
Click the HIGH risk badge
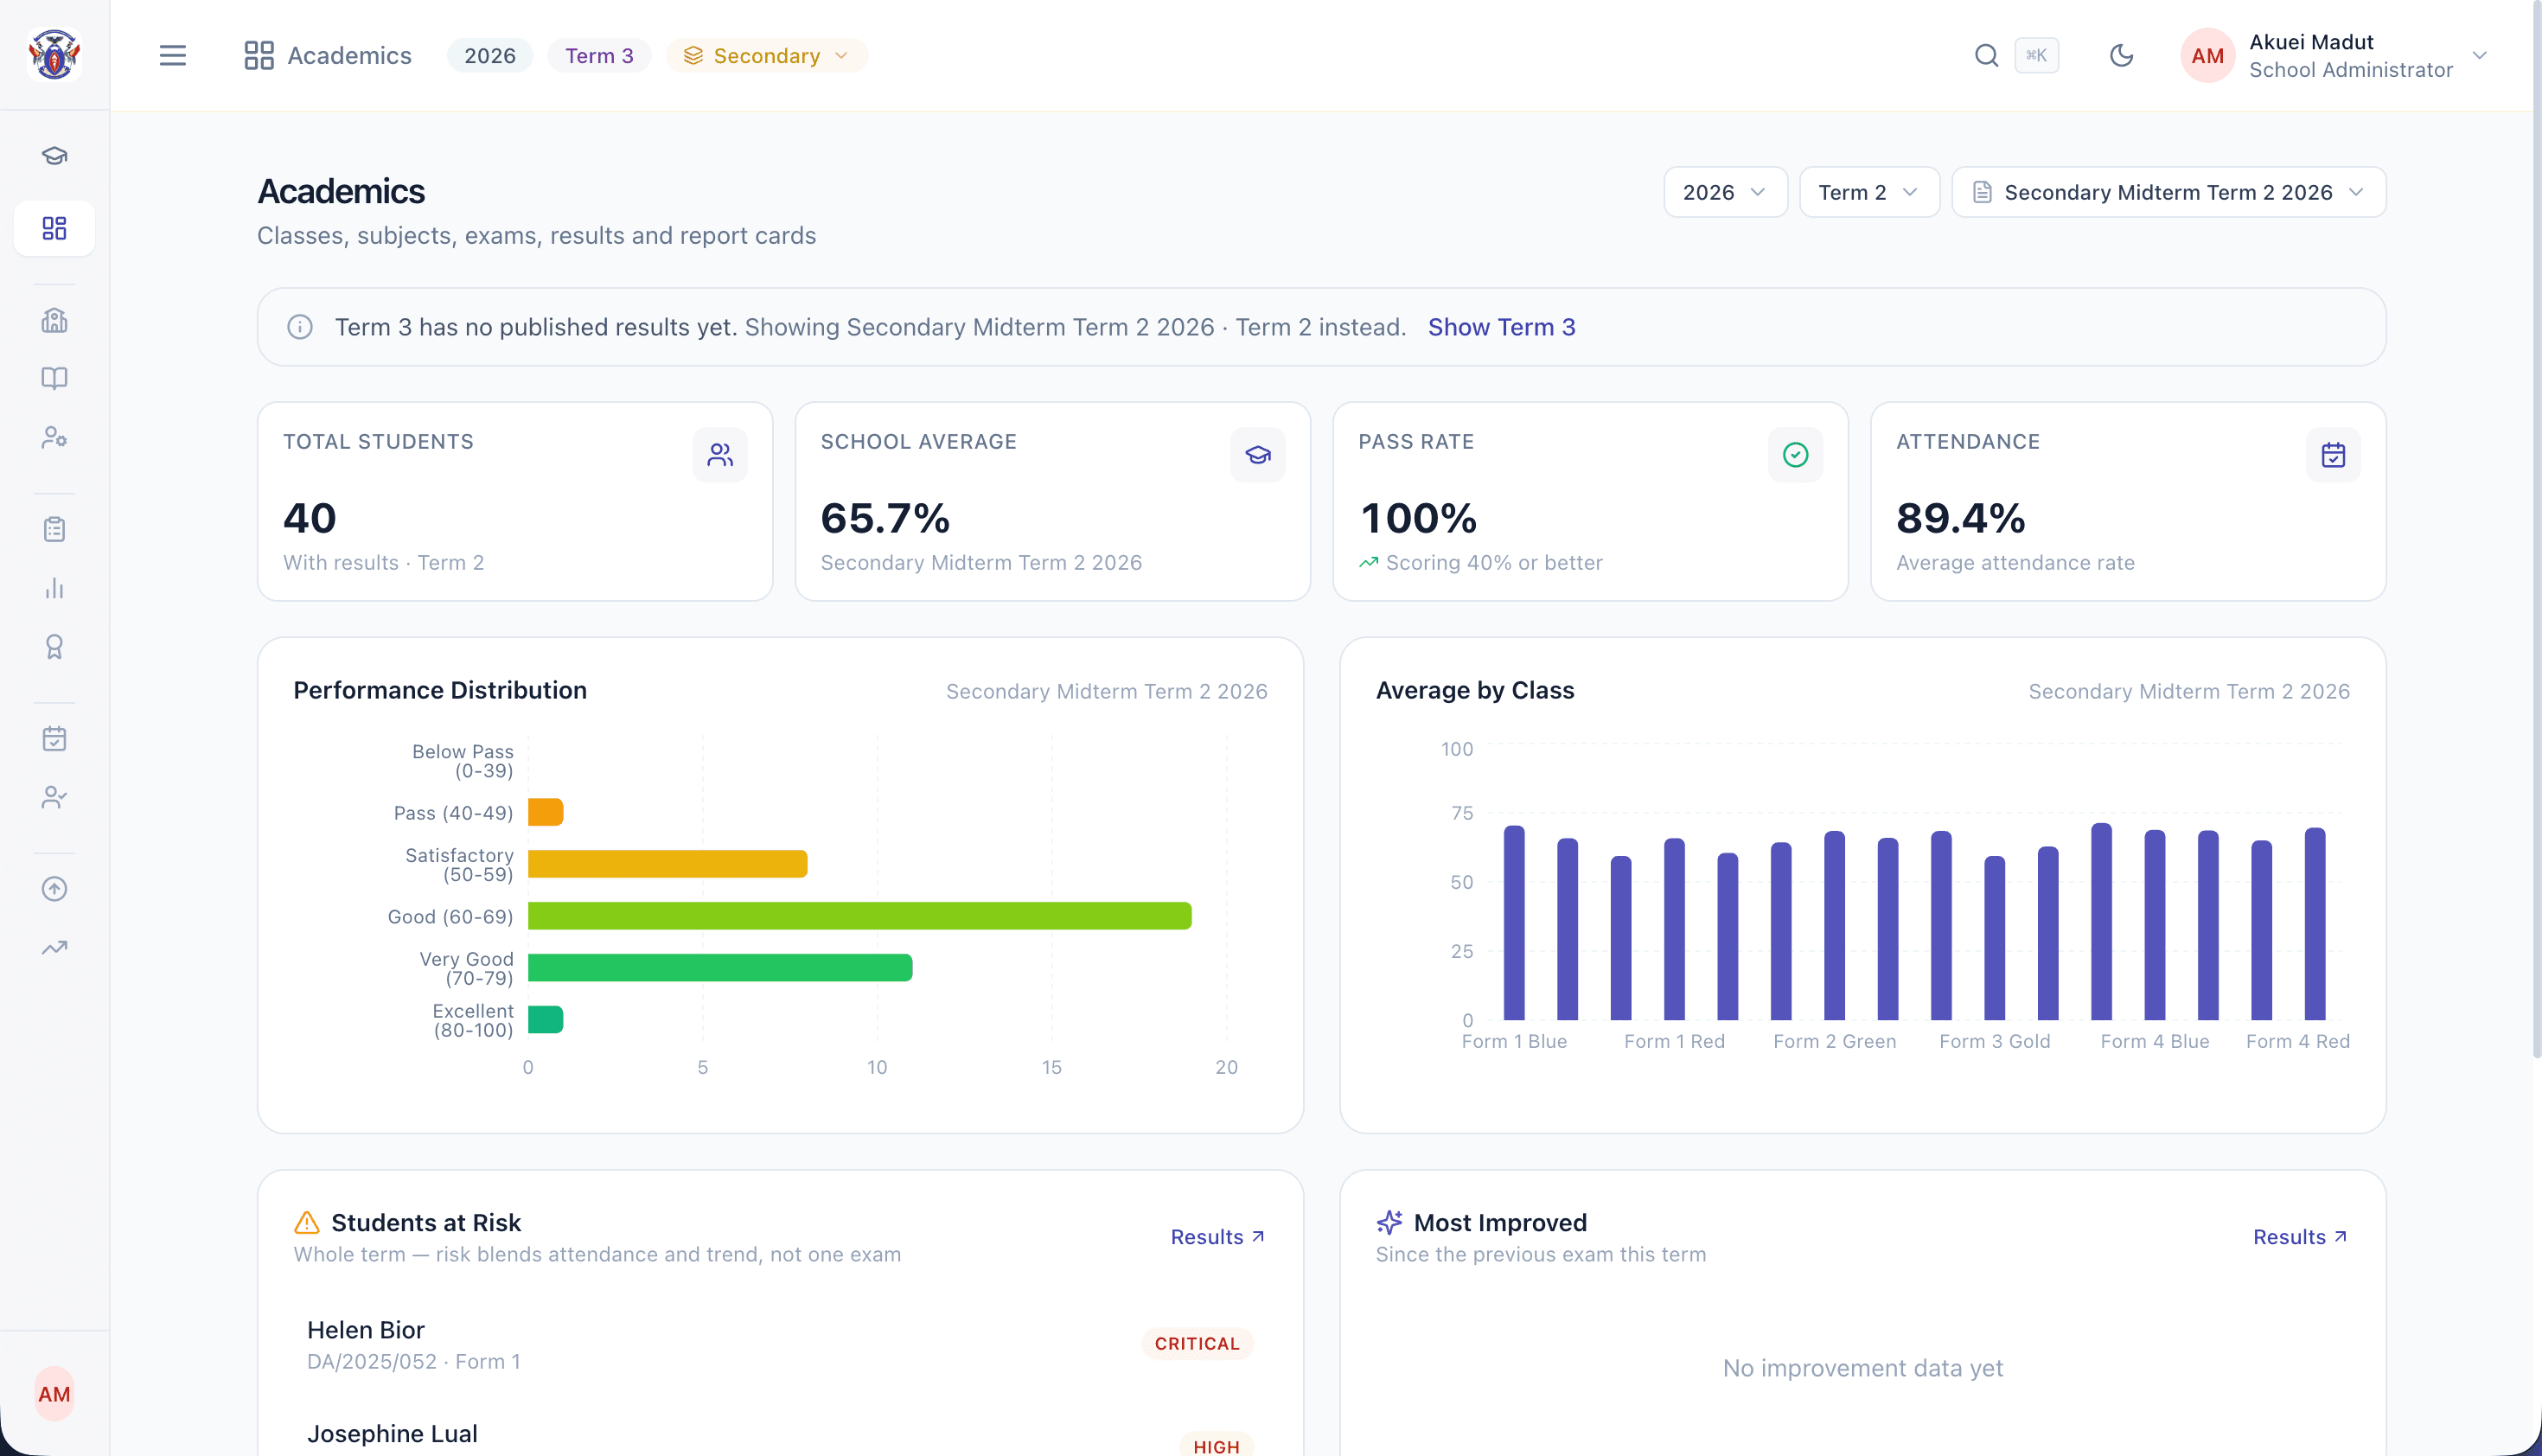pos(1216,1445)
